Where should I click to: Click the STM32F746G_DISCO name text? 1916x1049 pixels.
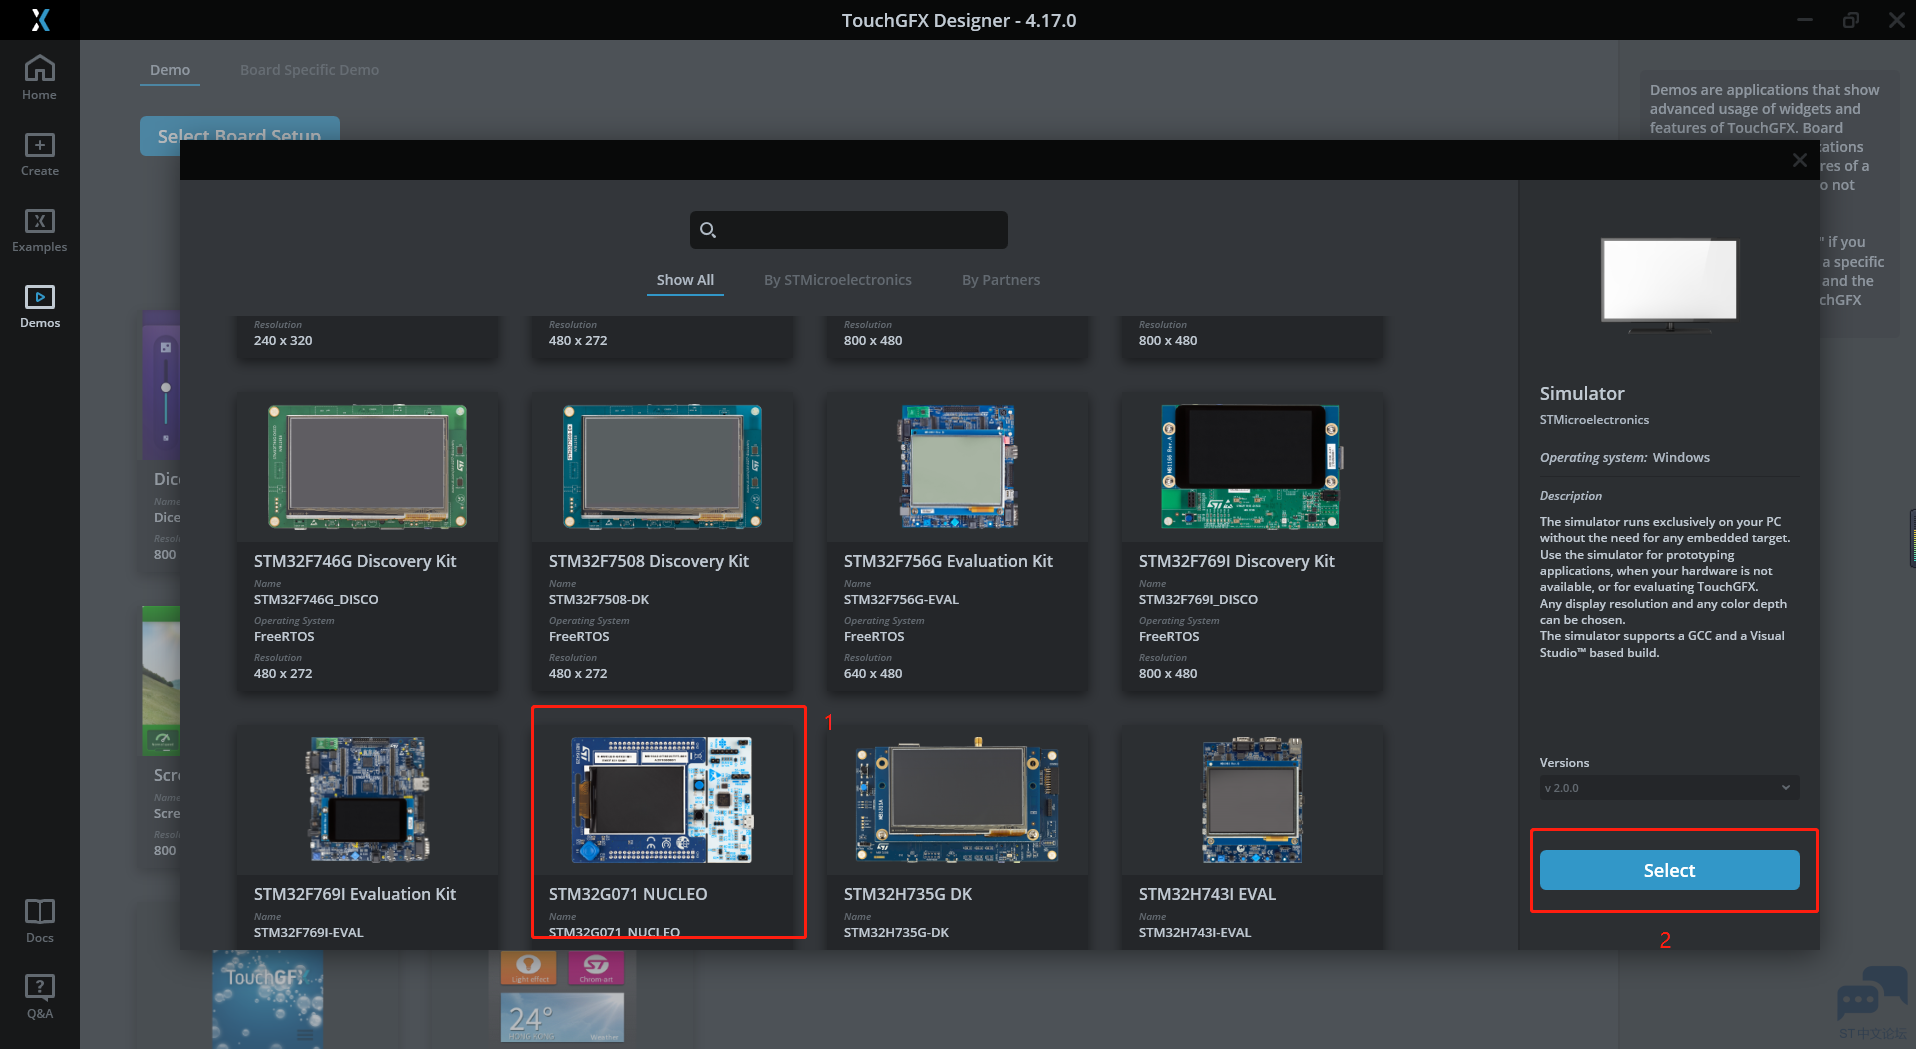coord(316,600)
